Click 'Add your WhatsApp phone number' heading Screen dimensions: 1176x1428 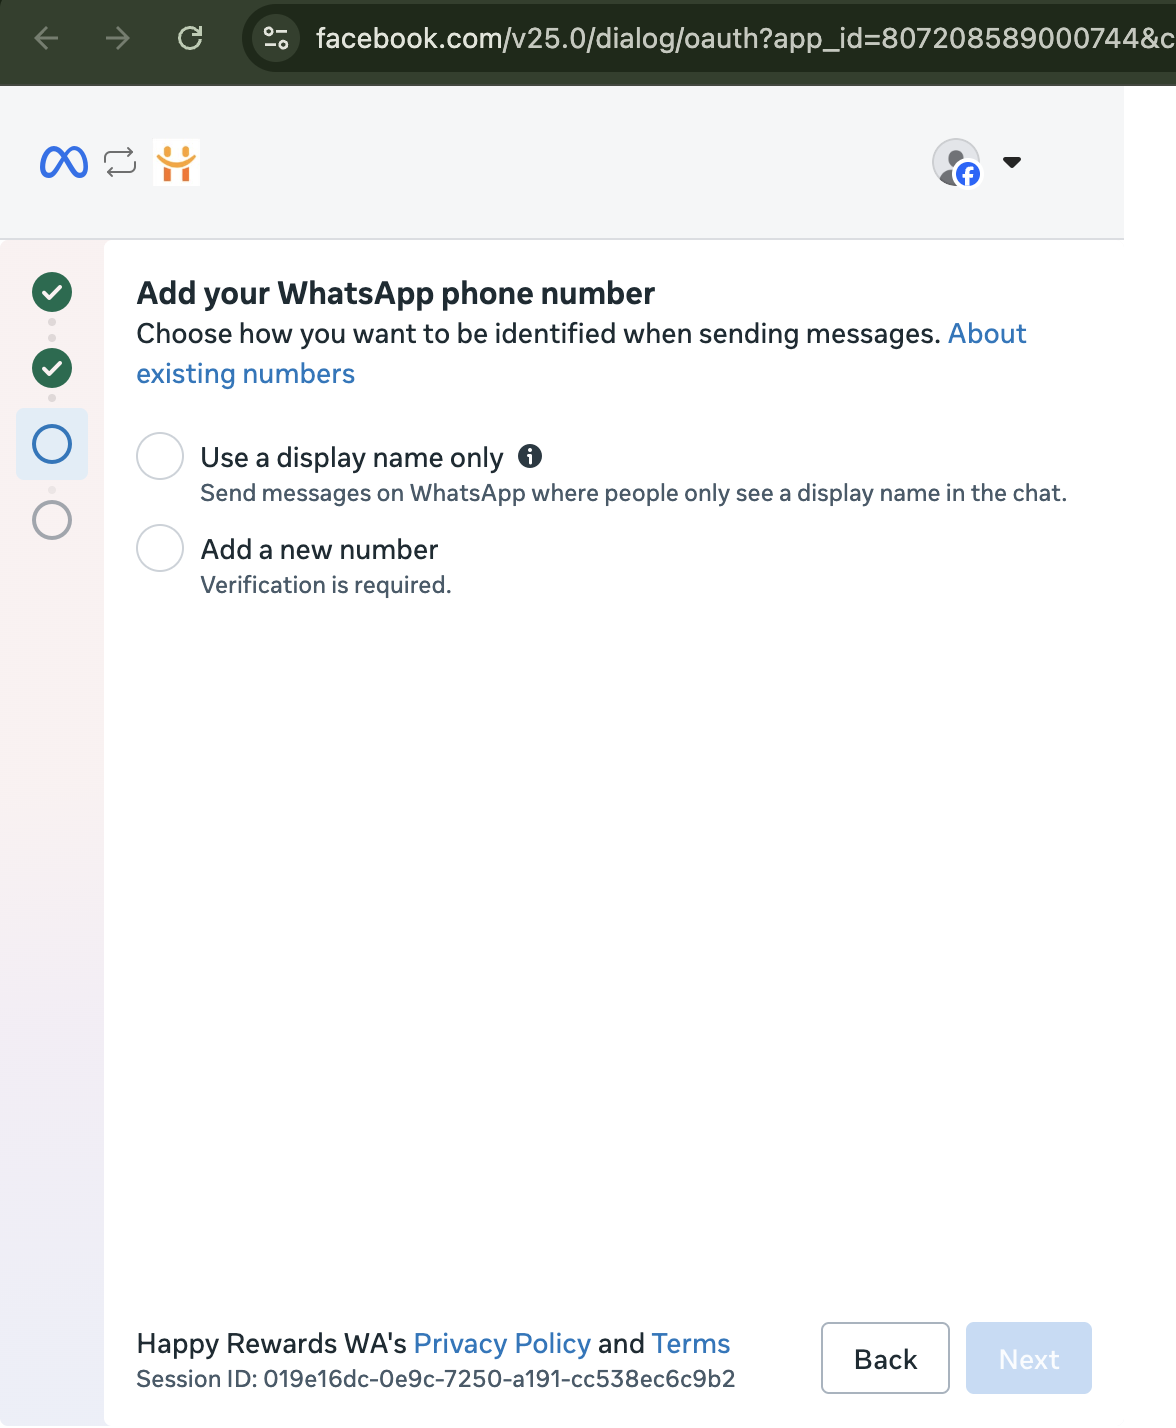click(396, 293)
